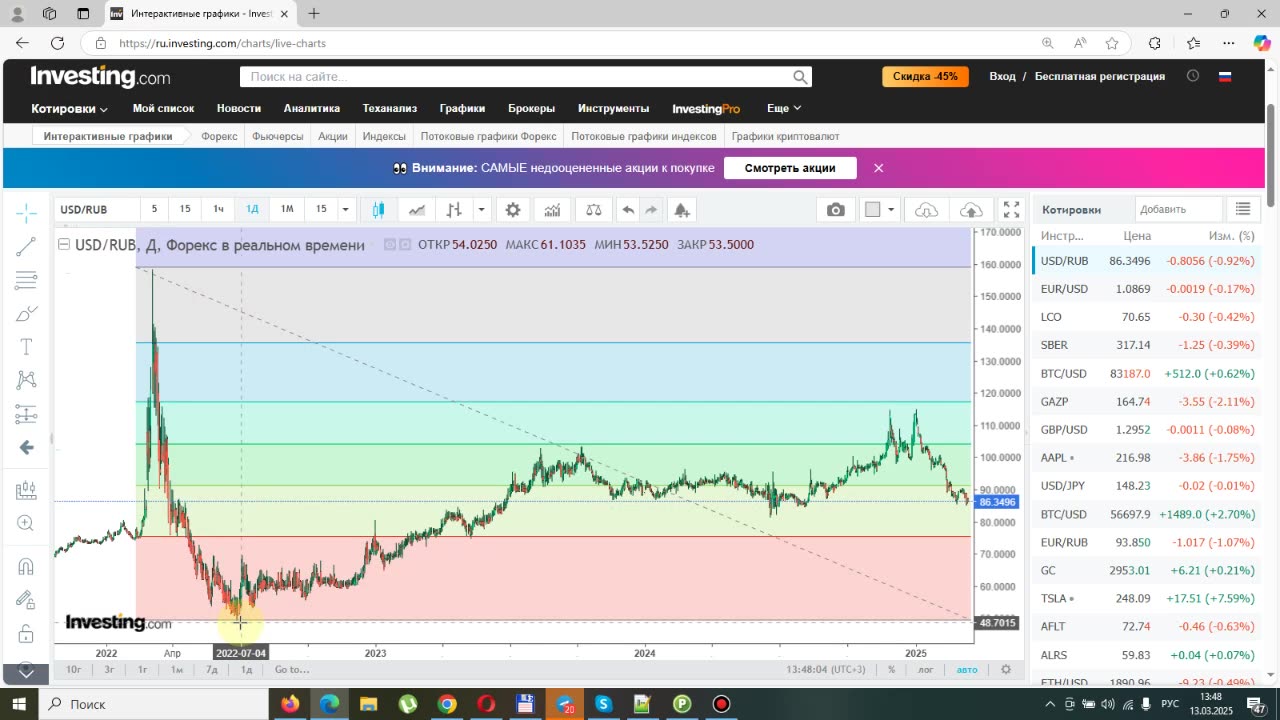The height and width of the screenshot is (720, 1280).
Task: Switch to area chart style
Action: tap(416, 210)
